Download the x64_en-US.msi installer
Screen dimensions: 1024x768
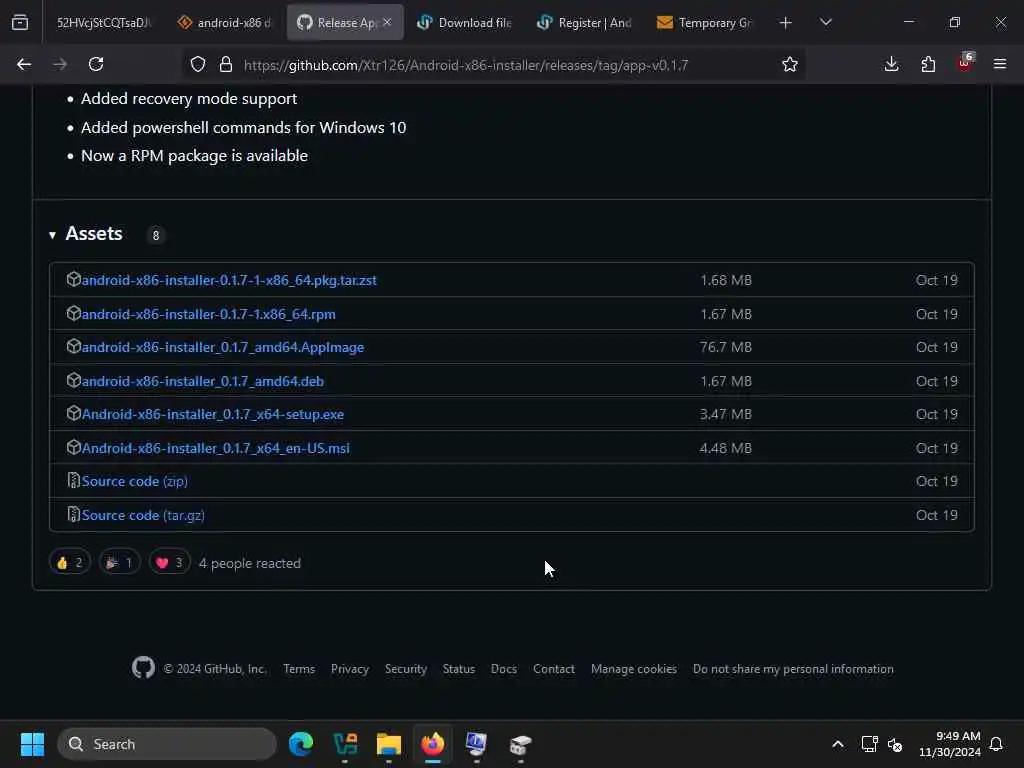point(216,449)
